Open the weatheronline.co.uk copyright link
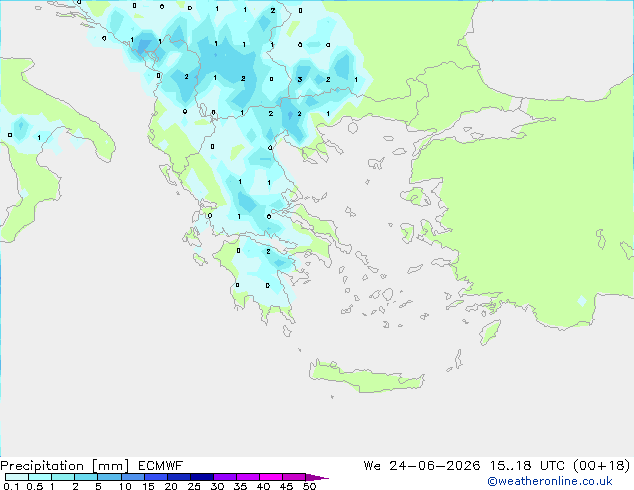The height and width of the screenshot is (490, 634). point(550,481)
